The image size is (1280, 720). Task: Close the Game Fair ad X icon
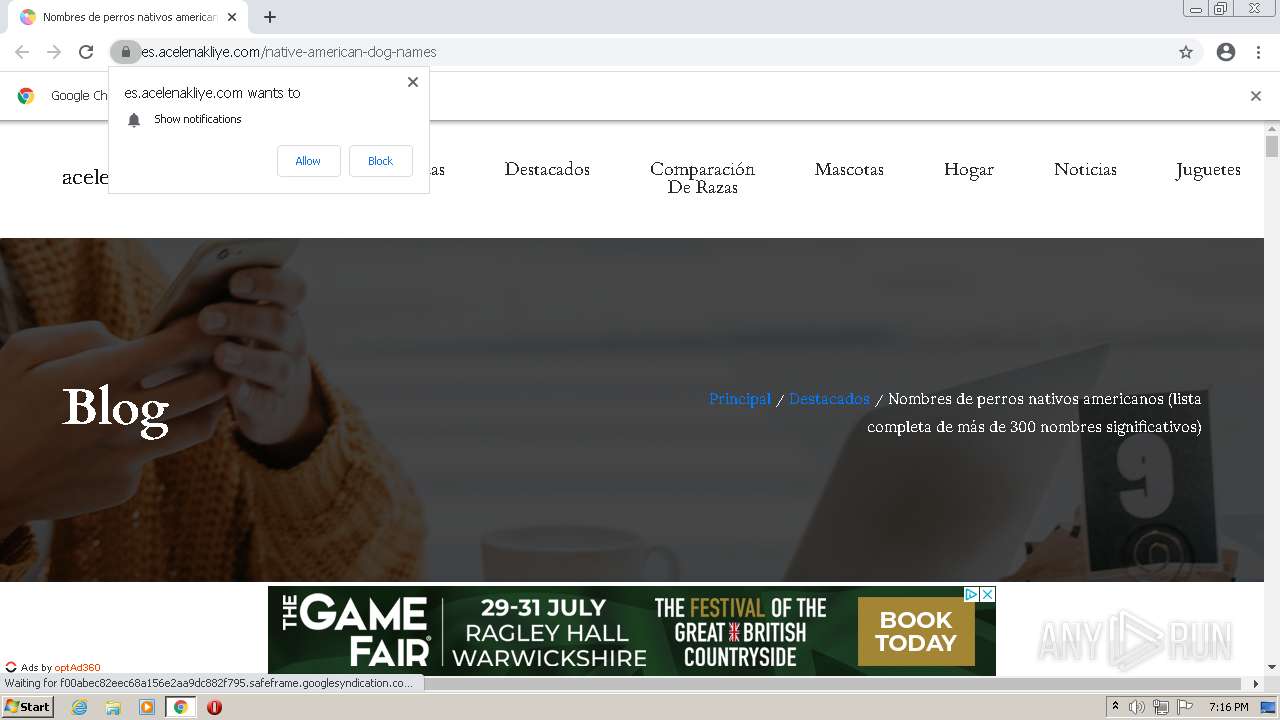[987, 594]
